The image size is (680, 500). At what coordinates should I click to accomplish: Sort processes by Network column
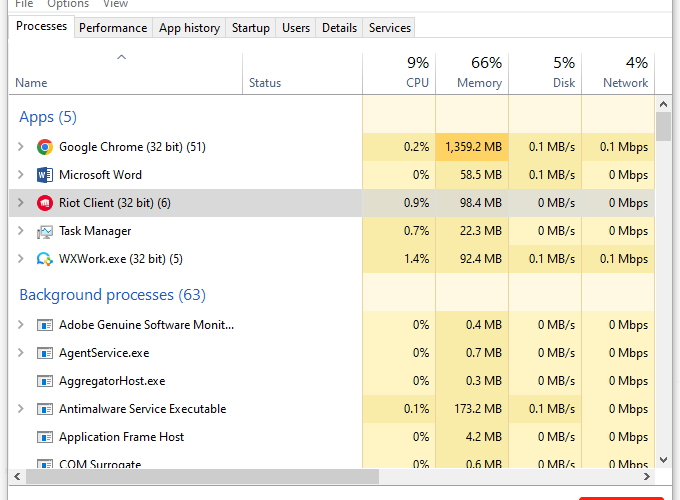tap(618, 73)
